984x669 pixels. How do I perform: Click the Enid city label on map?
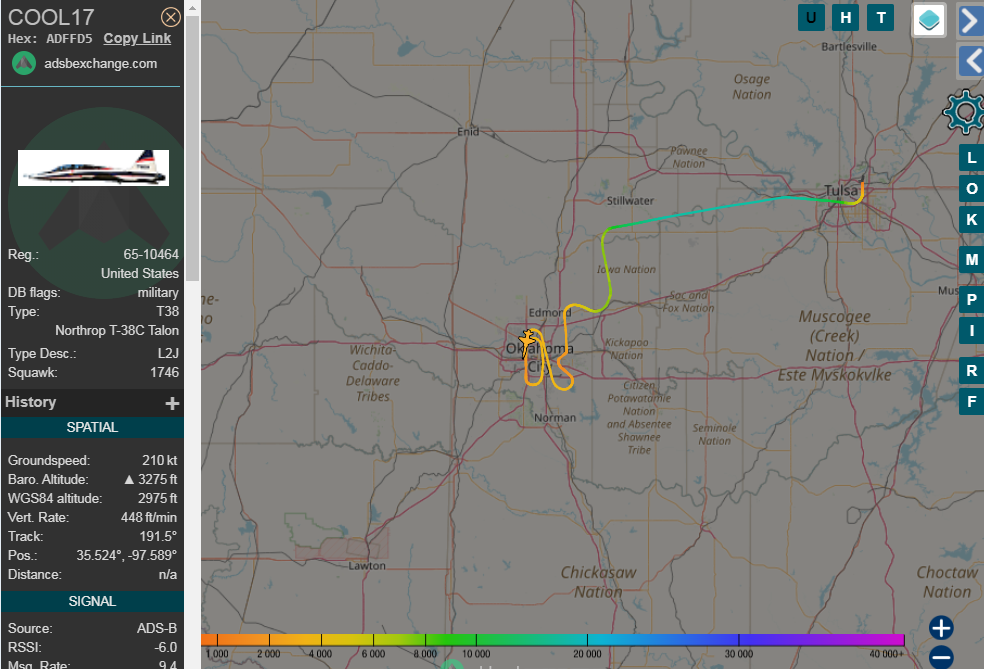coord(468,131)
